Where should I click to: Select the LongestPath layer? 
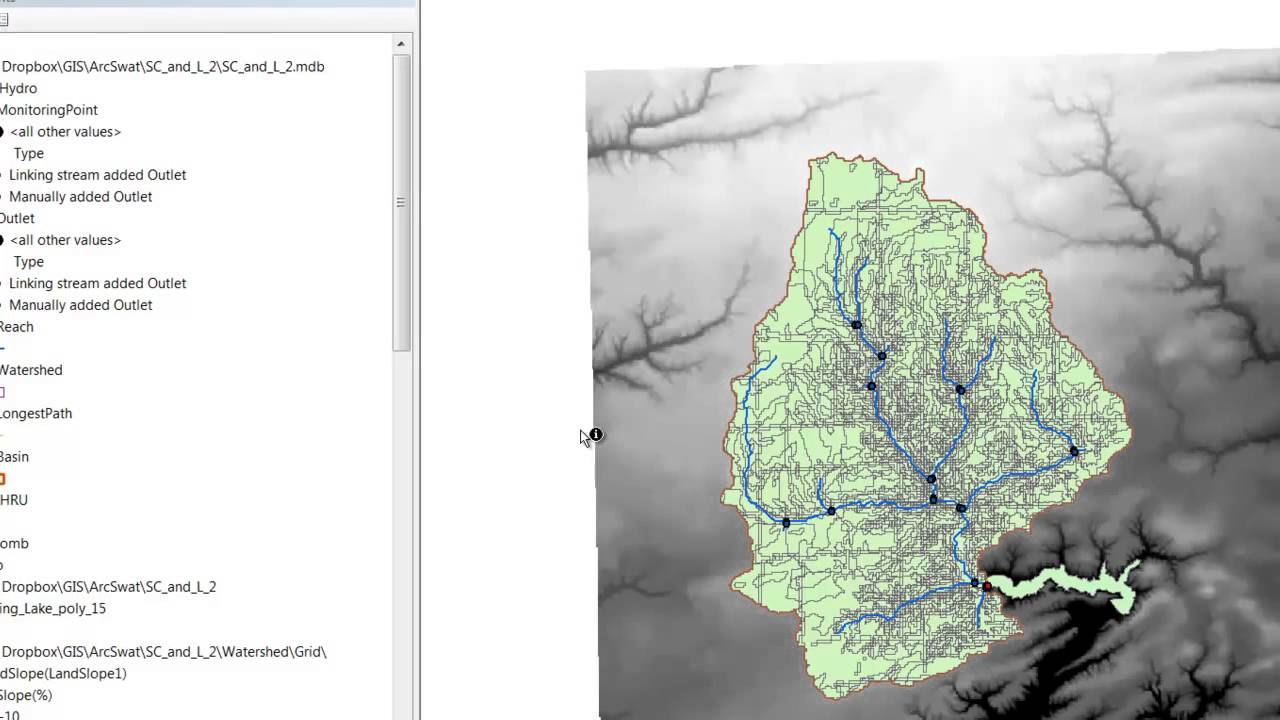tap(35, 413)
